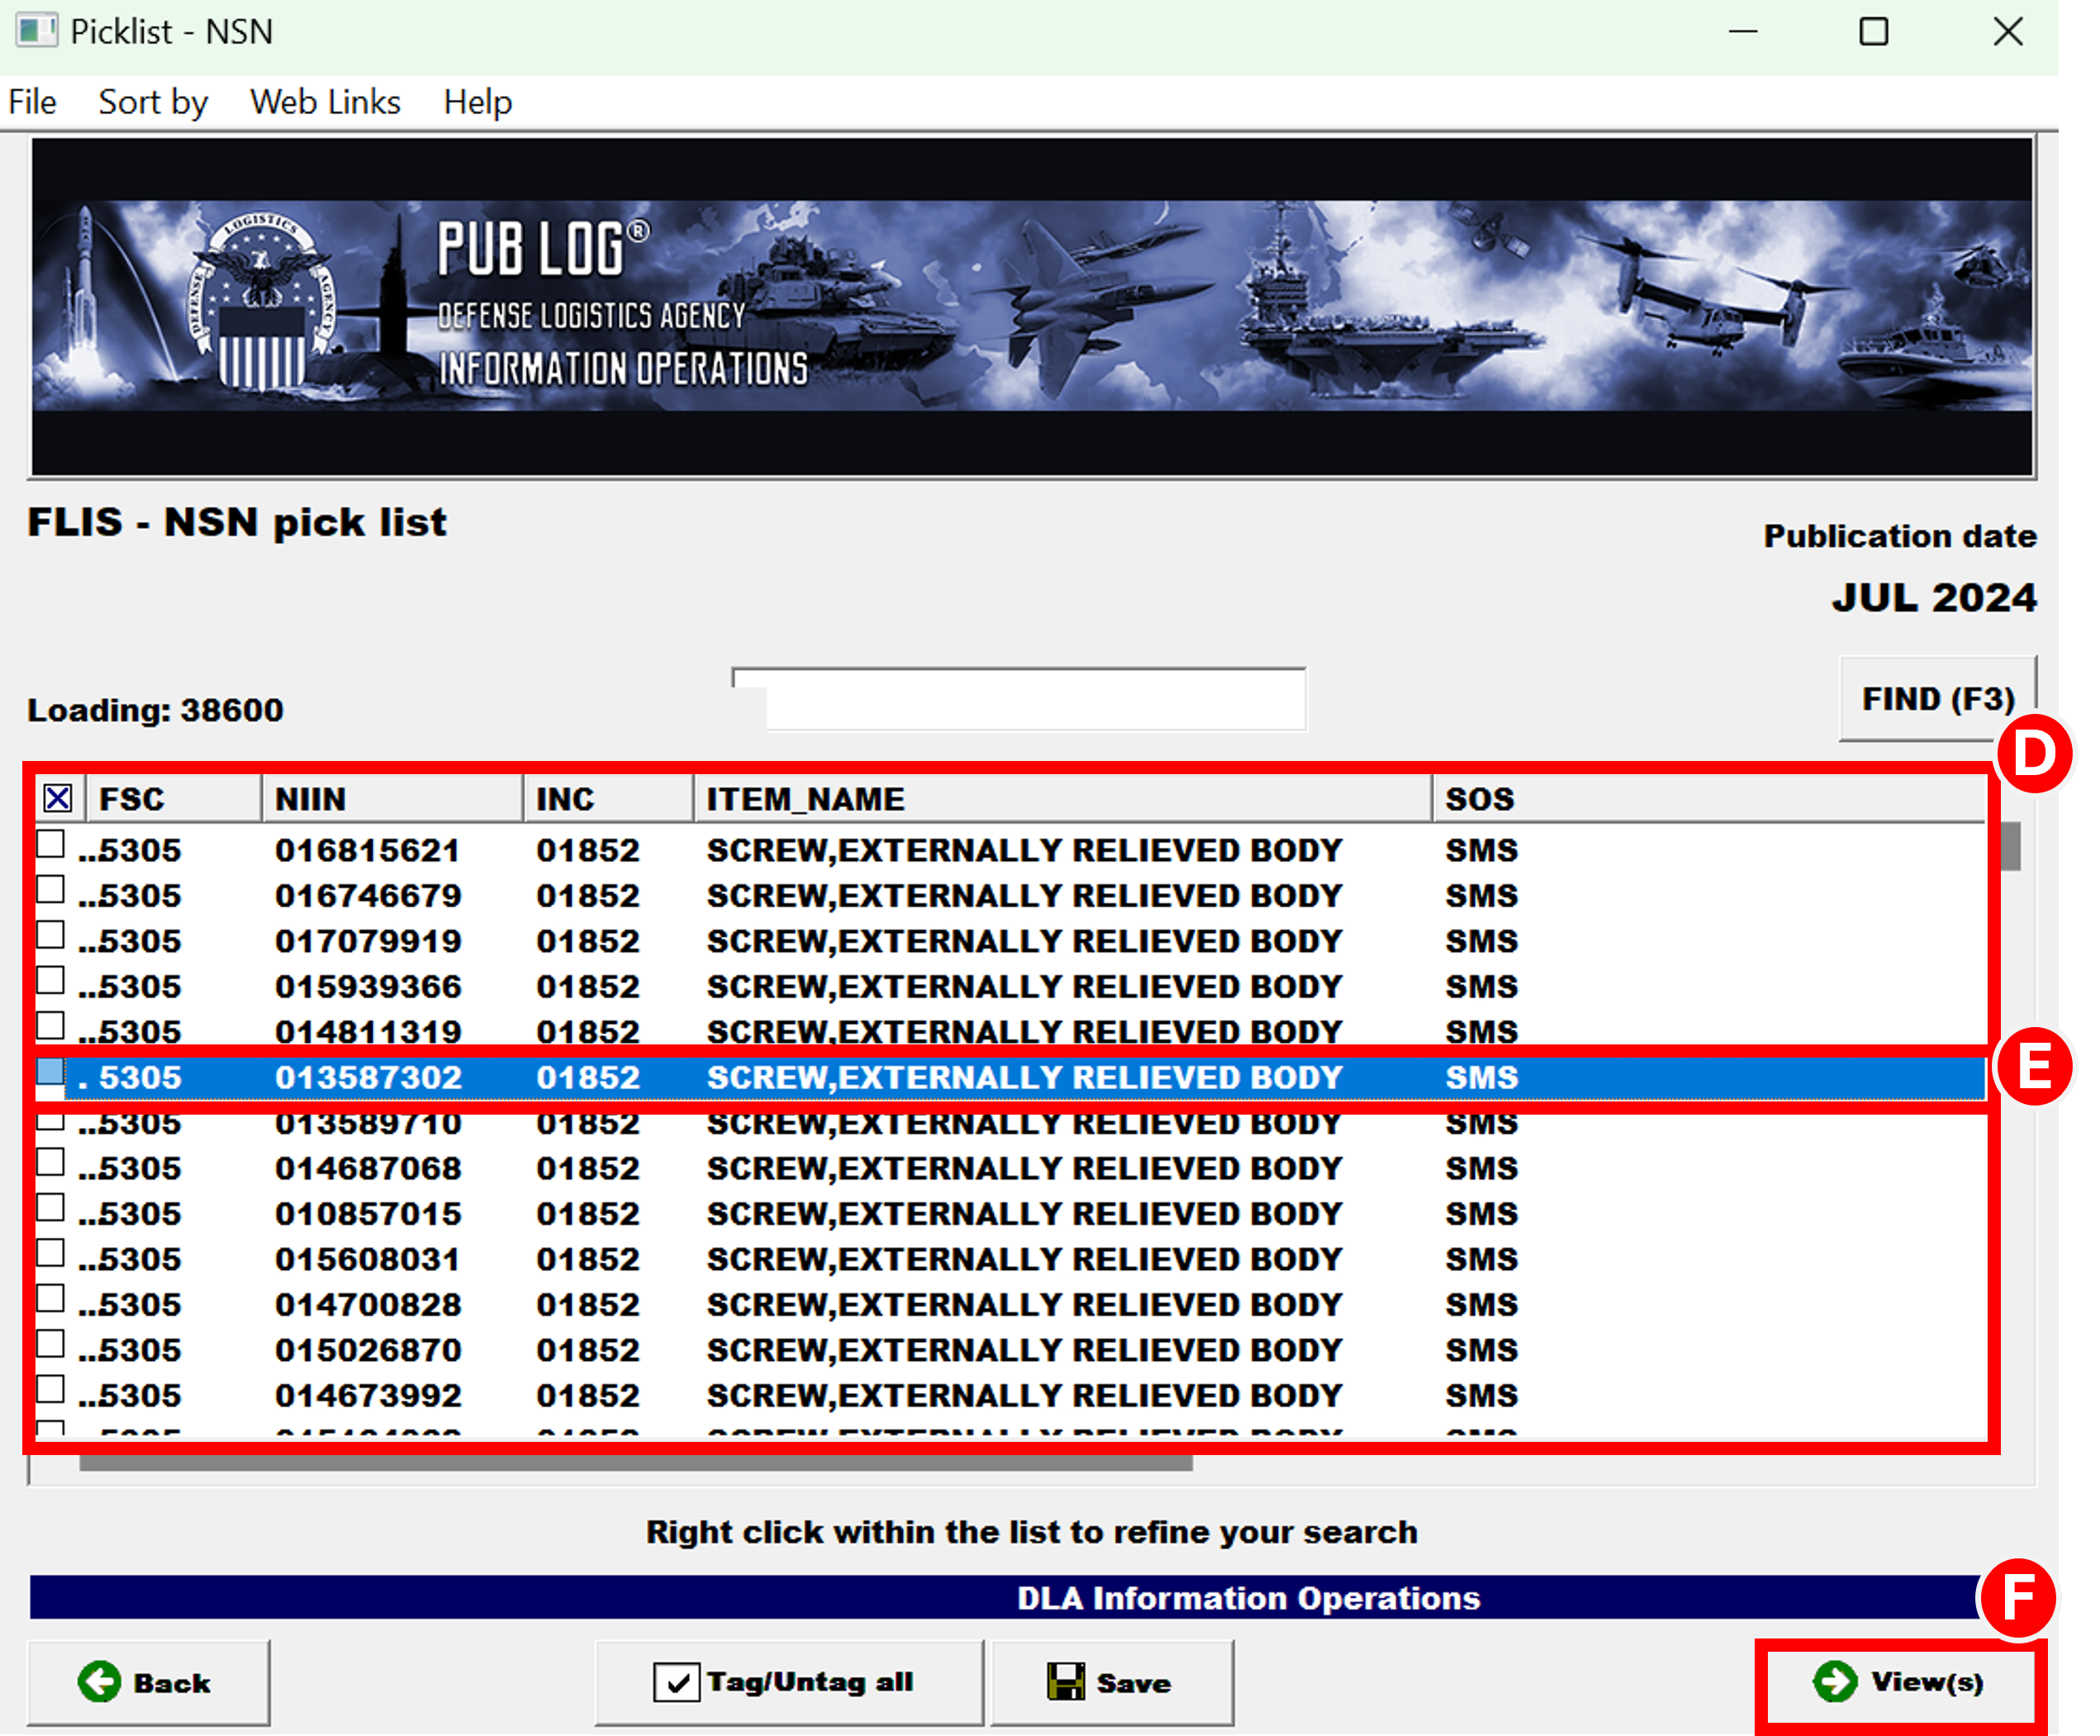This screenshot has height=1736, width=2100.
Task: Open the File menu
Action: [x=32, y=102]
